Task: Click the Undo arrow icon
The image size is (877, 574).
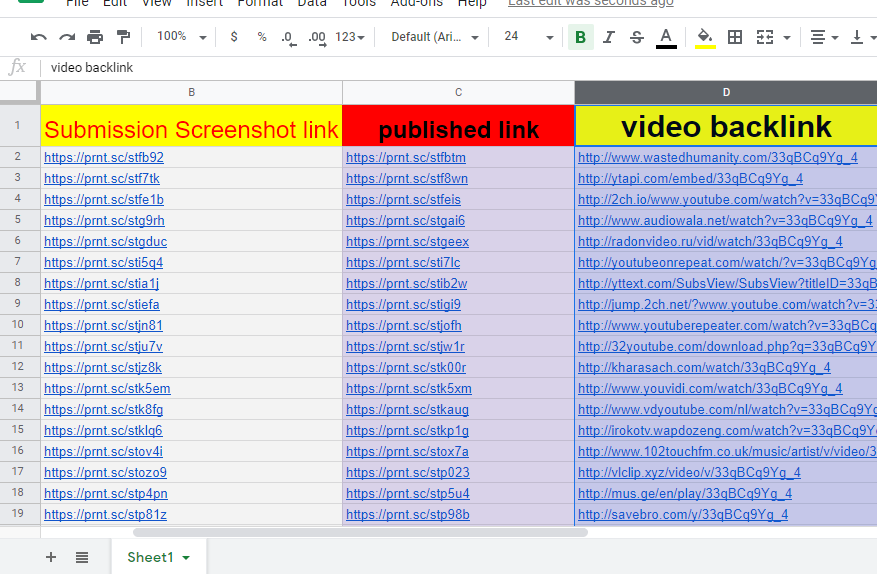Action: point(39,37)
